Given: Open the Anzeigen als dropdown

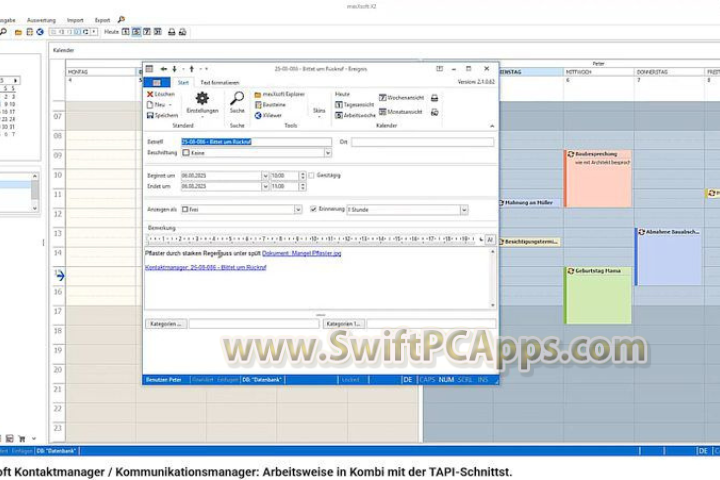Looking at the screenshot, I should point(298,209).
